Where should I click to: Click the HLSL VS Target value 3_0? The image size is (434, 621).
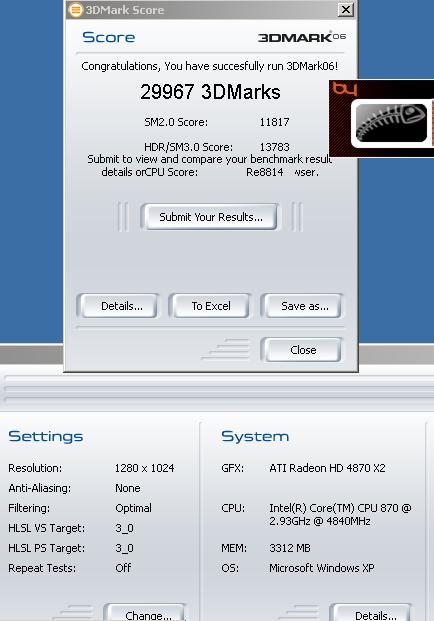[x=124, y=528]
